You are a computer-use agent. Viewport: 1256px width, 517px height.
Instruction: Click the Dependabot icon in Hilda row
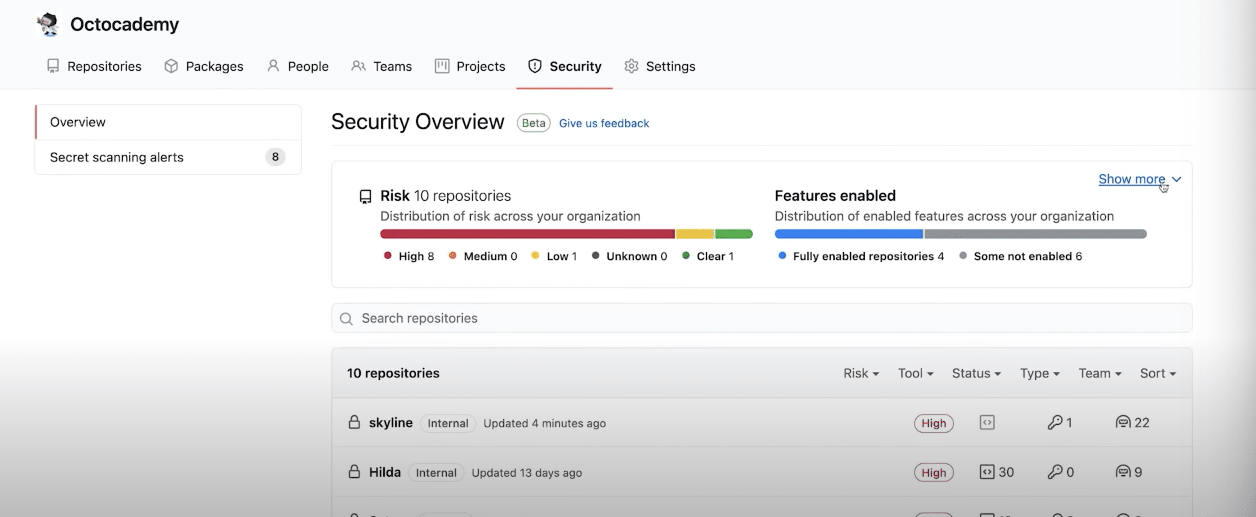point(1123,472)
